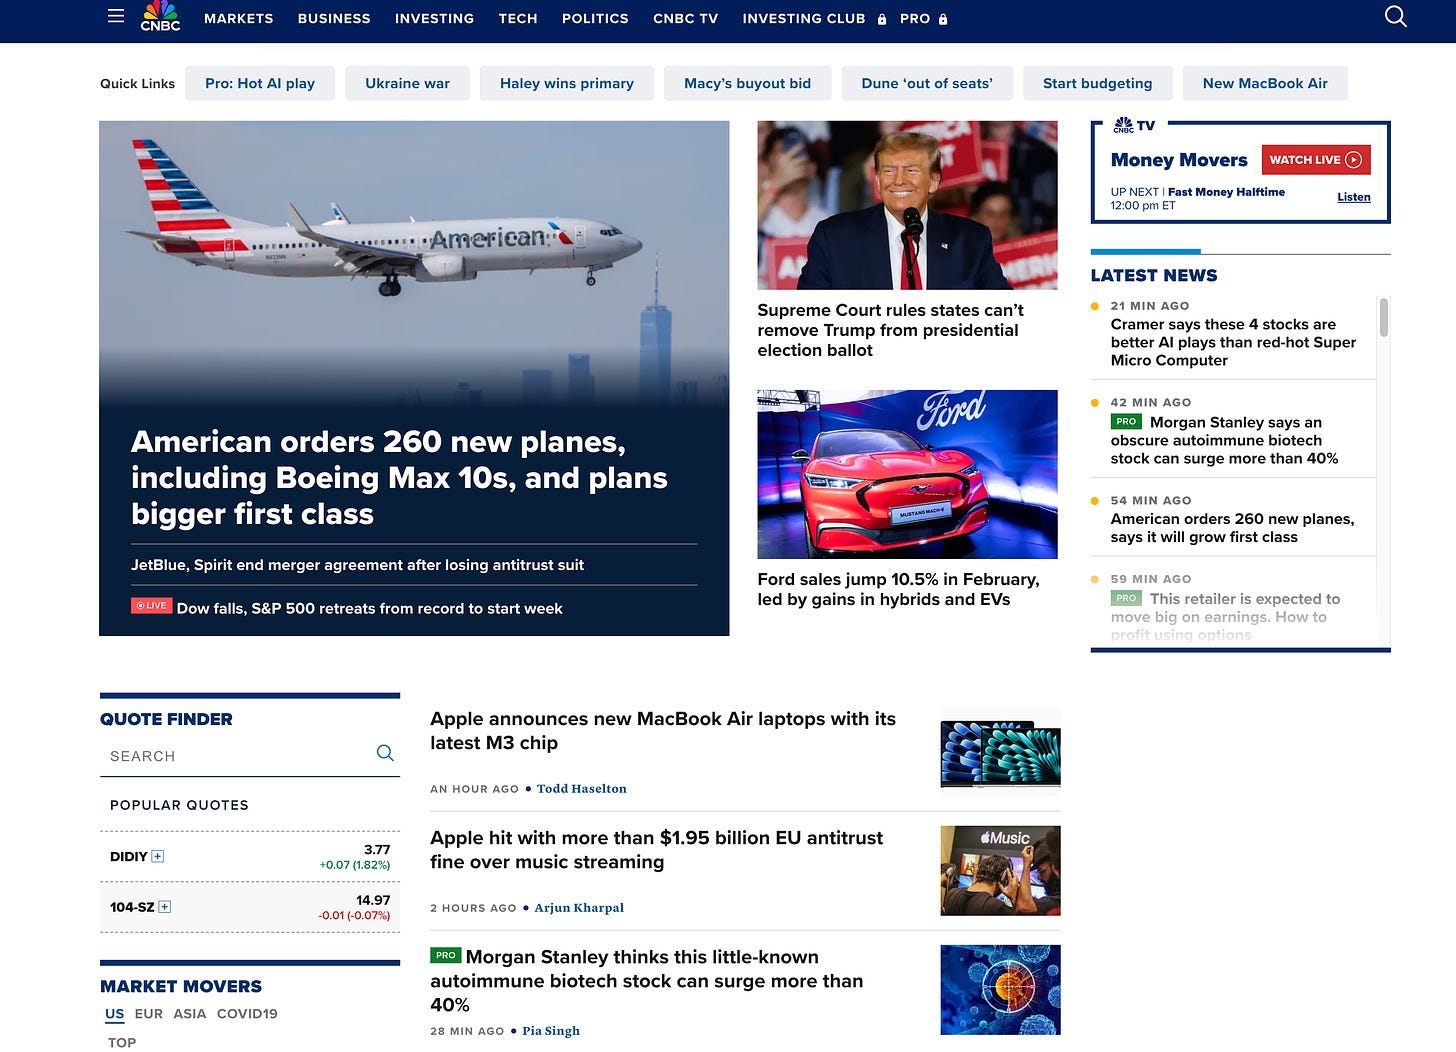The image size is (1456, 1052).
Task: Switch Market Movers to the EUR tab
Action: coord(148,1013)
